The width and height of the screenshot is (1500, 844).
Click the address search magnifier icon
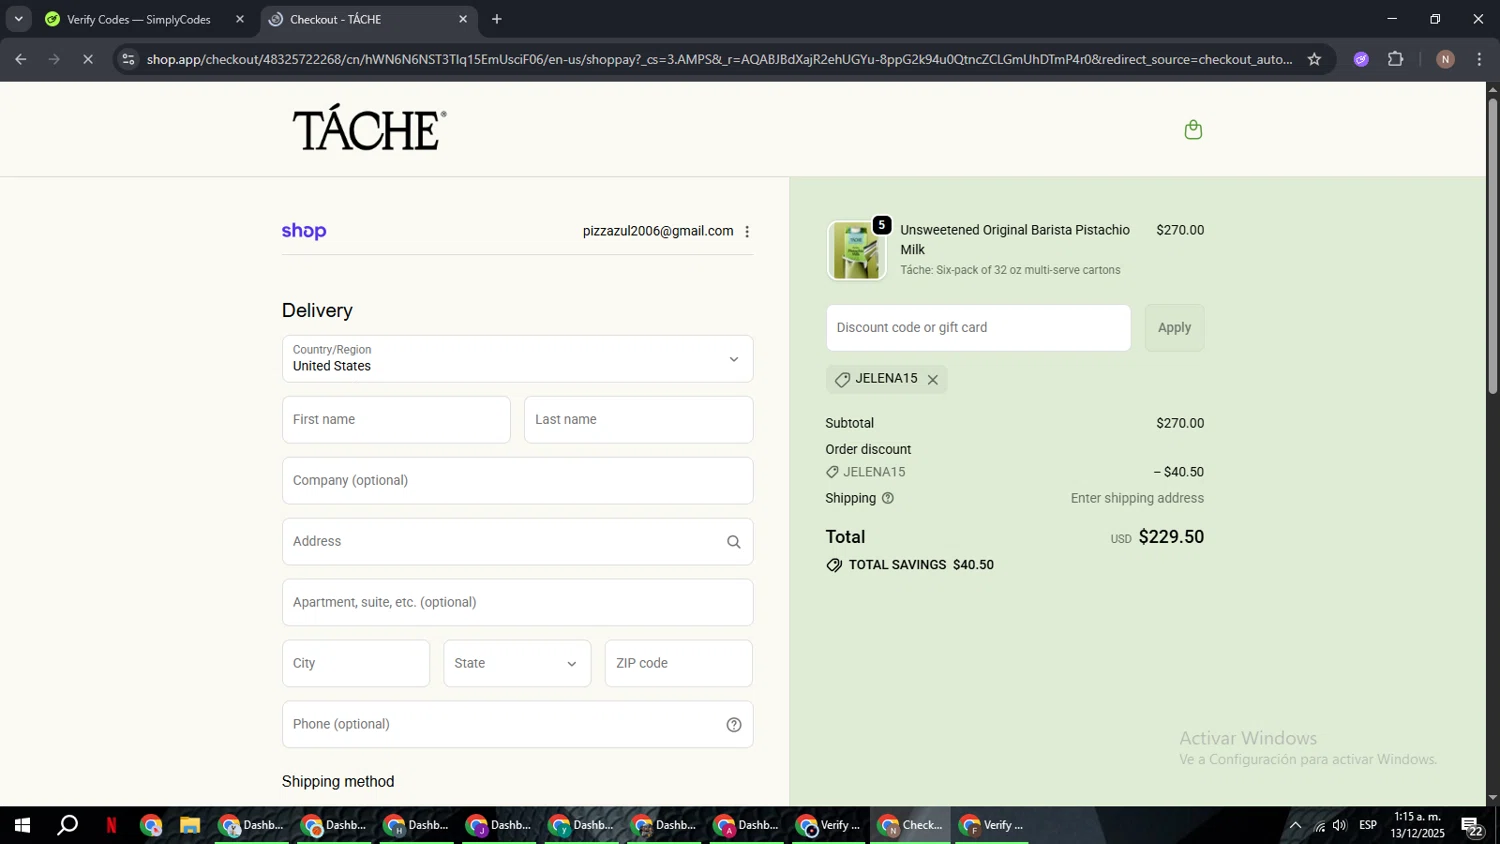pyautogui.click(x=734, y=542)
